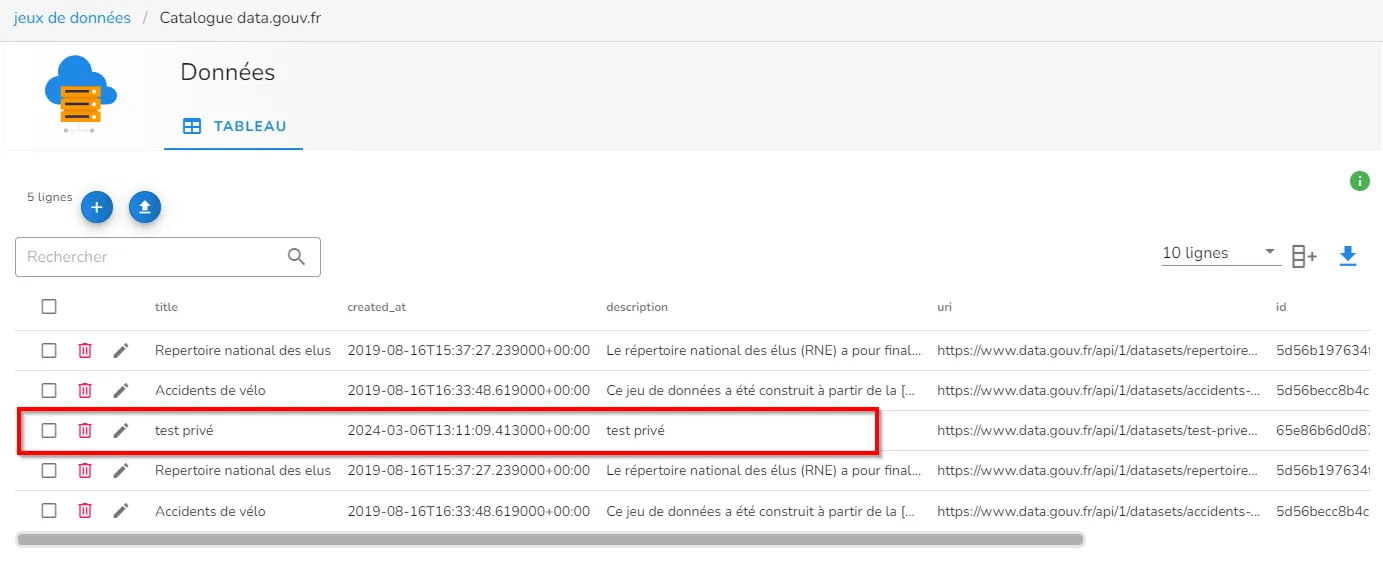The image size is (1383, 561).
Task: Go to the jeux de données breadcrumb
Action: click(72, 18)
